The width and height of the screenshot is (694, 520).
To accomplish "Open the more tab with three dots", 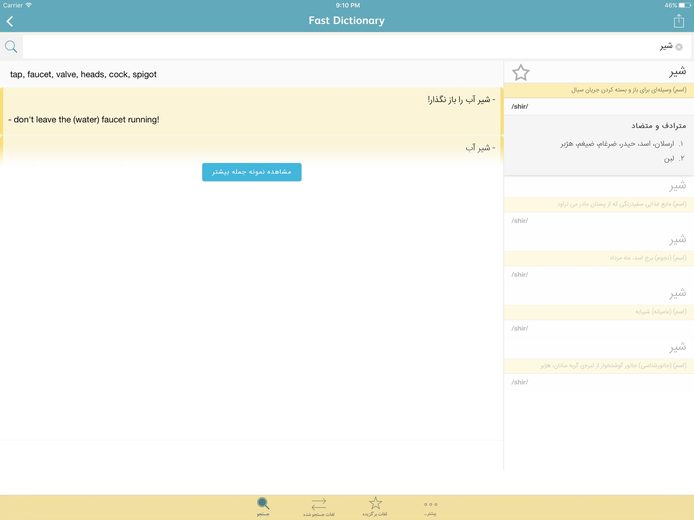I will [430, 508].
